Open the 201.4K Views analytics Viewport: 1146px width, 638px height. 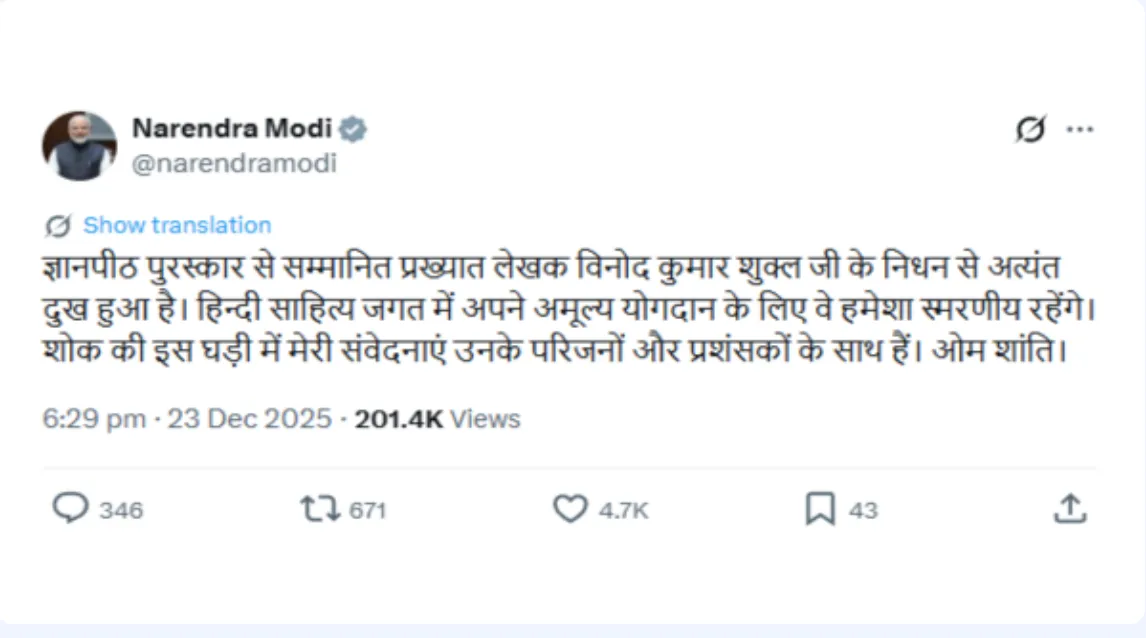point(438,419)
